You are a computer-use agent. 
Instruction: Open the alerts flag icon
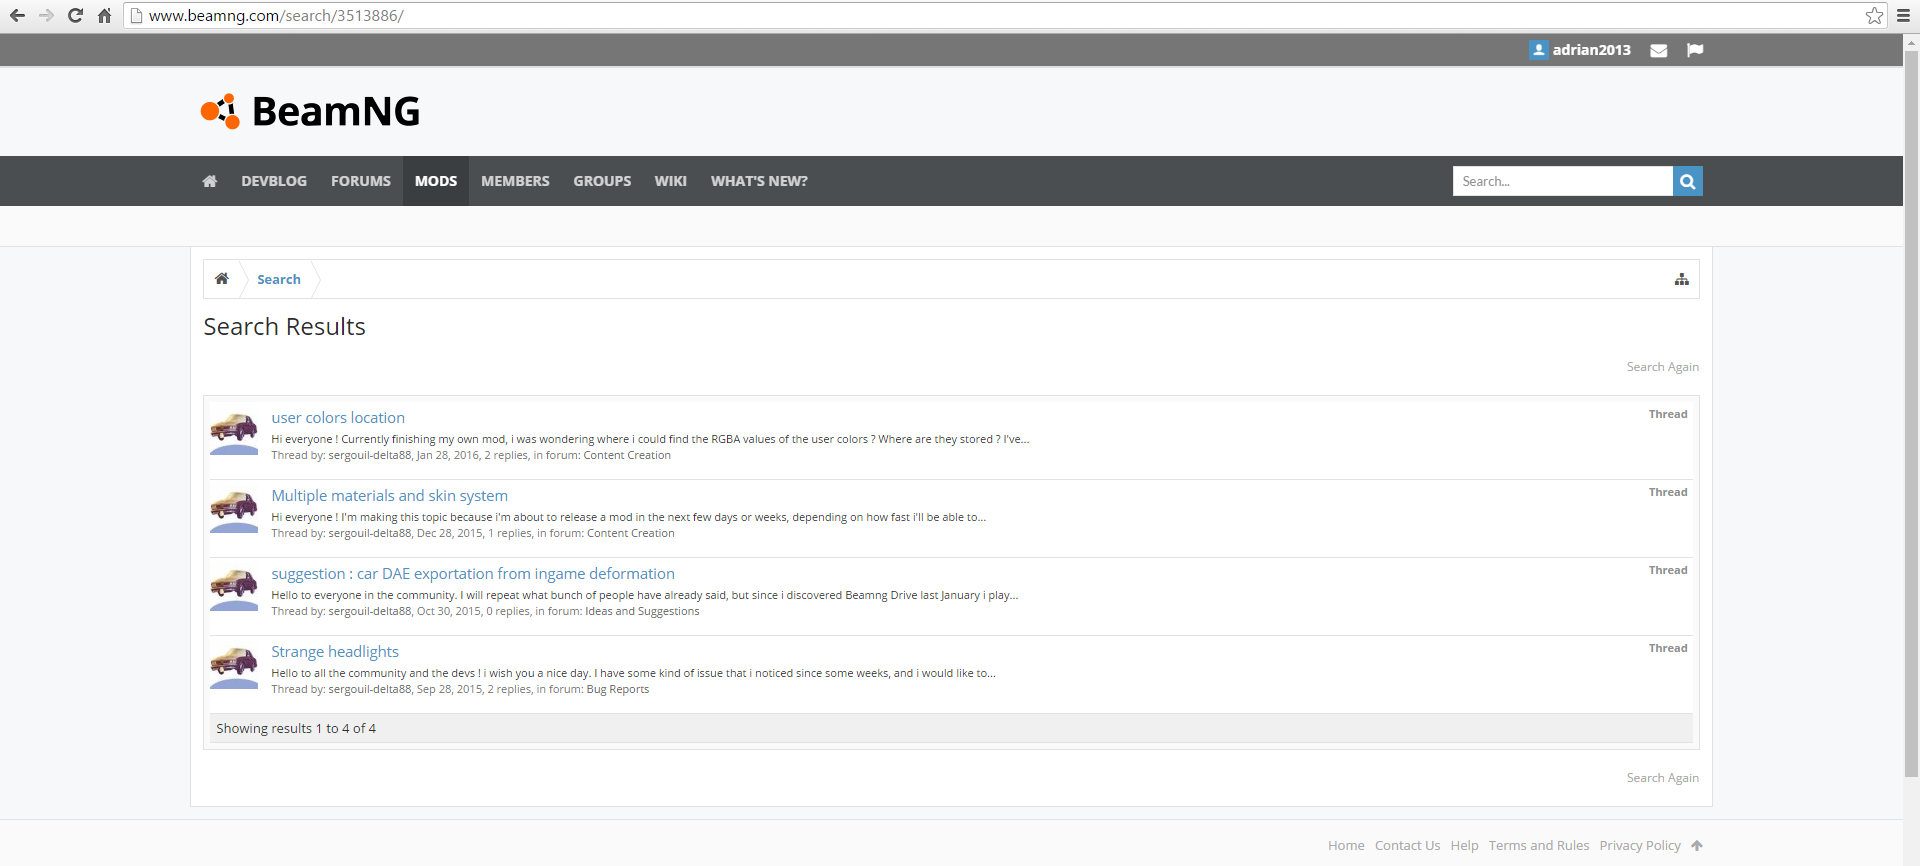pos(1695,50)
